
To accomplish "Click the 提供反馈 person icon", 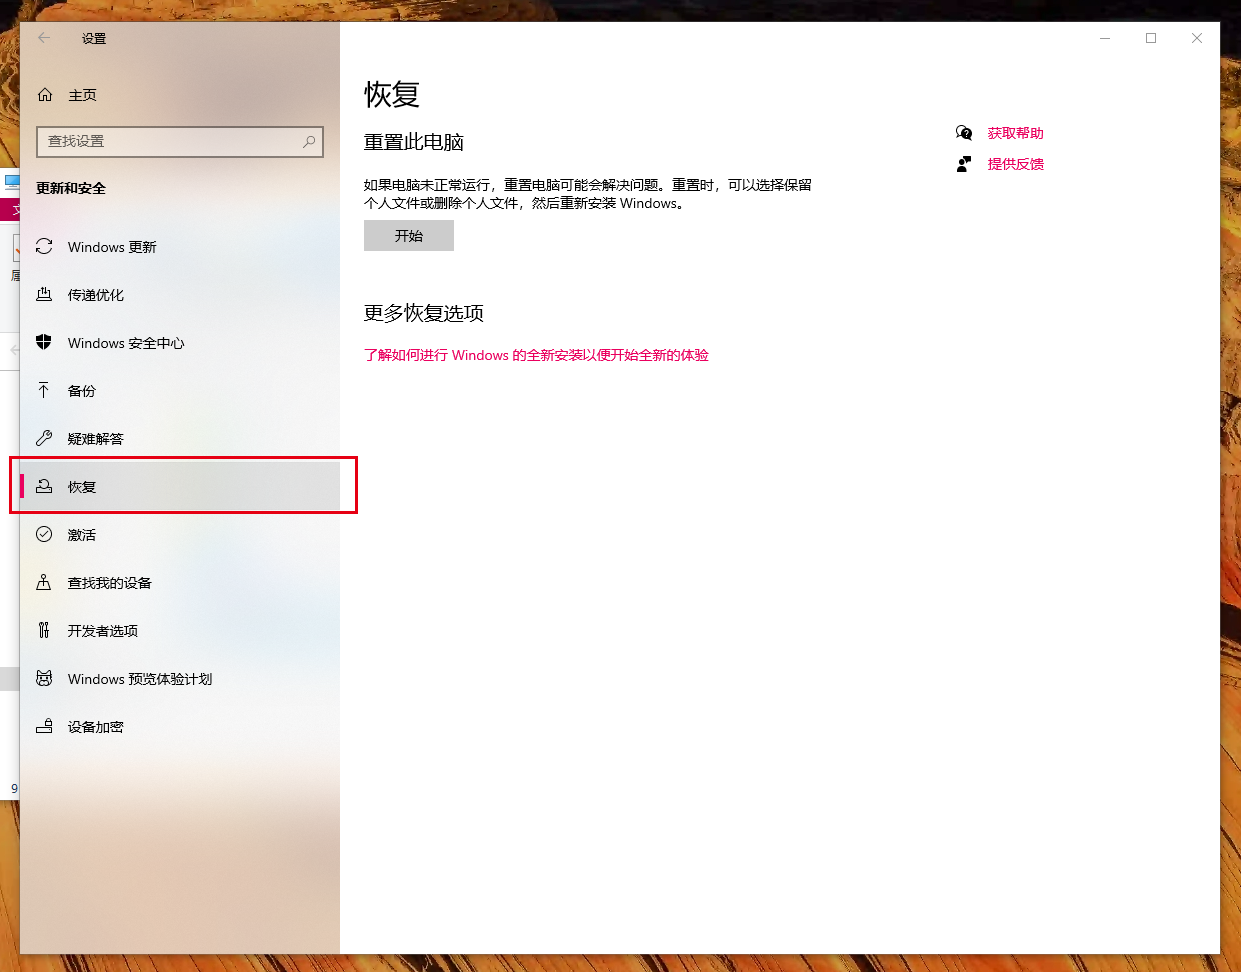I will 964,164.
